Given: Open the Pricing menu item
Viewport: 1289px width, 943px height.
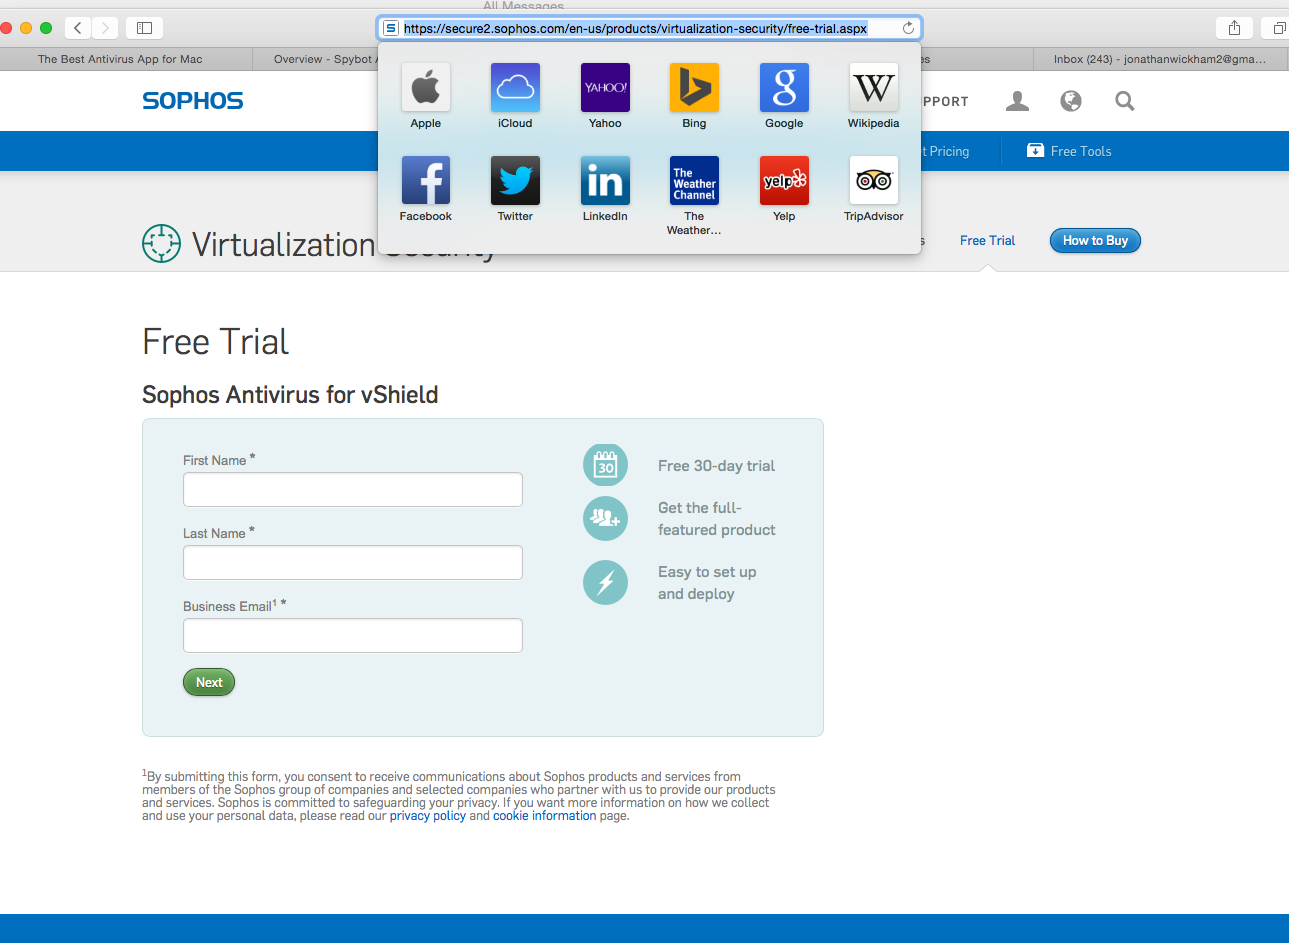Looking at the screenshot, I should point(948,151).
